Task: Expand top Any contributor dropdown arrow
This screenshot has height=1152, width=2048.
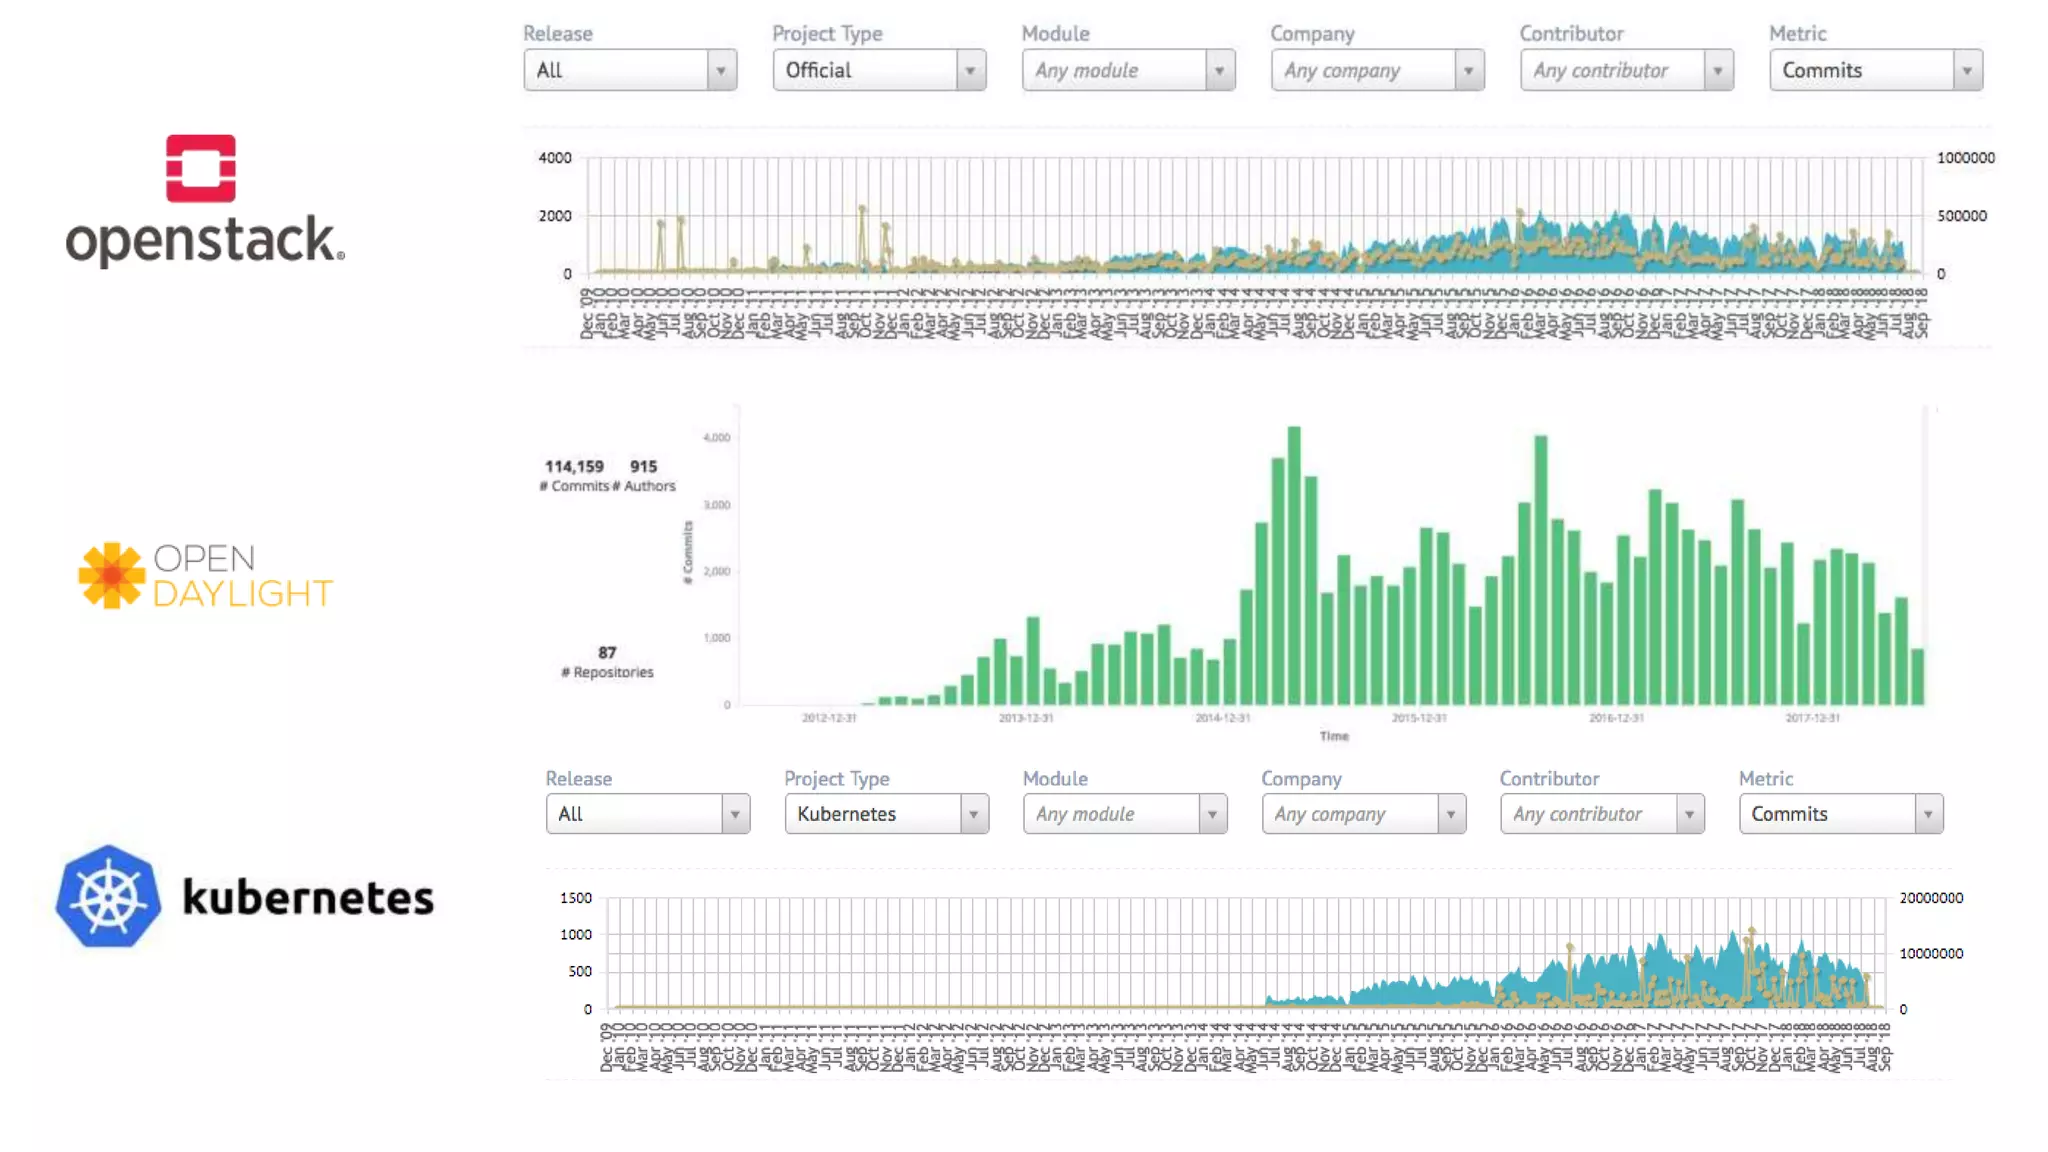Action: coord(1717,70)
